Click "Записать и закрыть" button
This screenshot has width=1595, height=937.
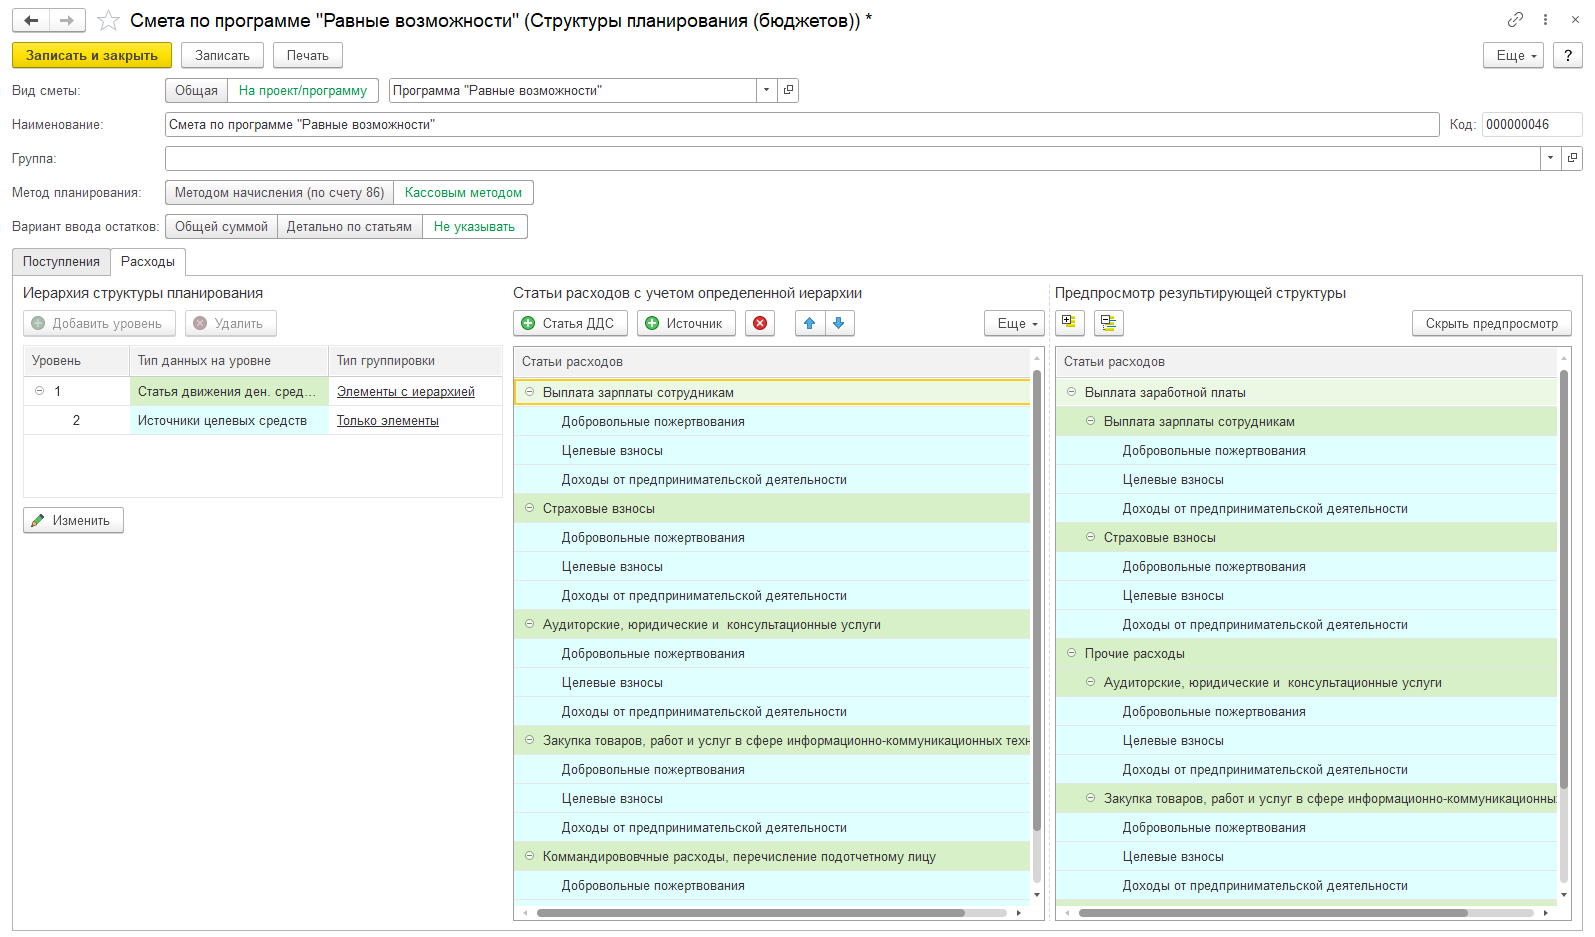tap(92, 55)
